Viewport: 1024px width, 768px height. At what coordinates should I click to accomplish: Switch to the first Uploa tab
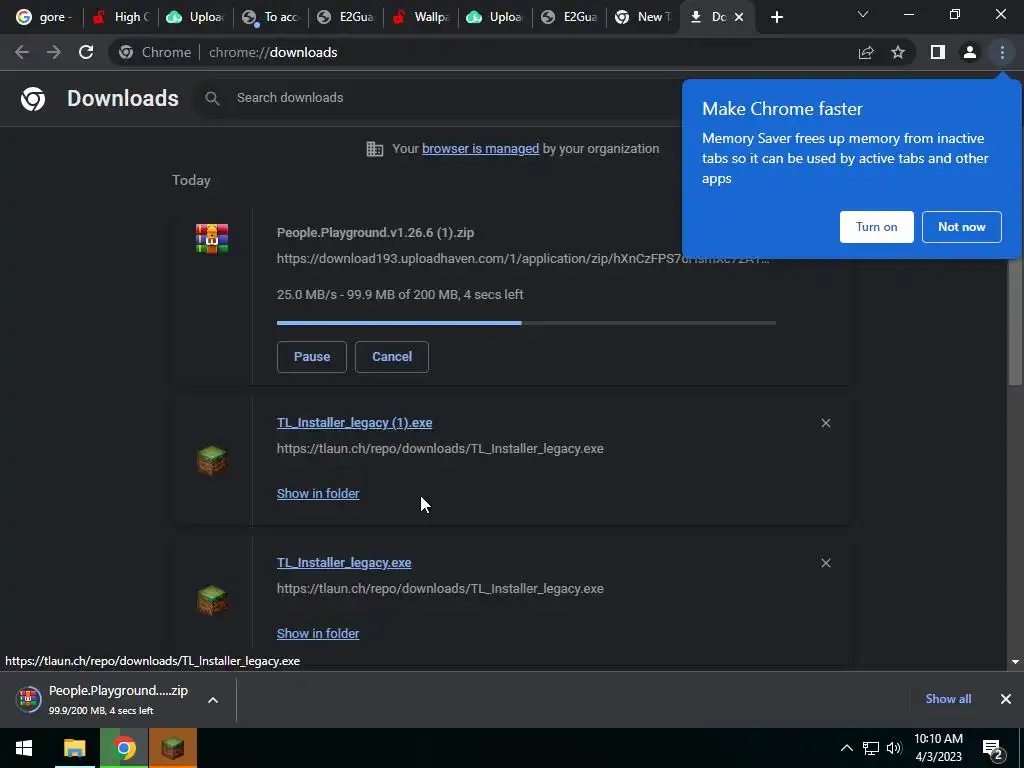(196, 17)
